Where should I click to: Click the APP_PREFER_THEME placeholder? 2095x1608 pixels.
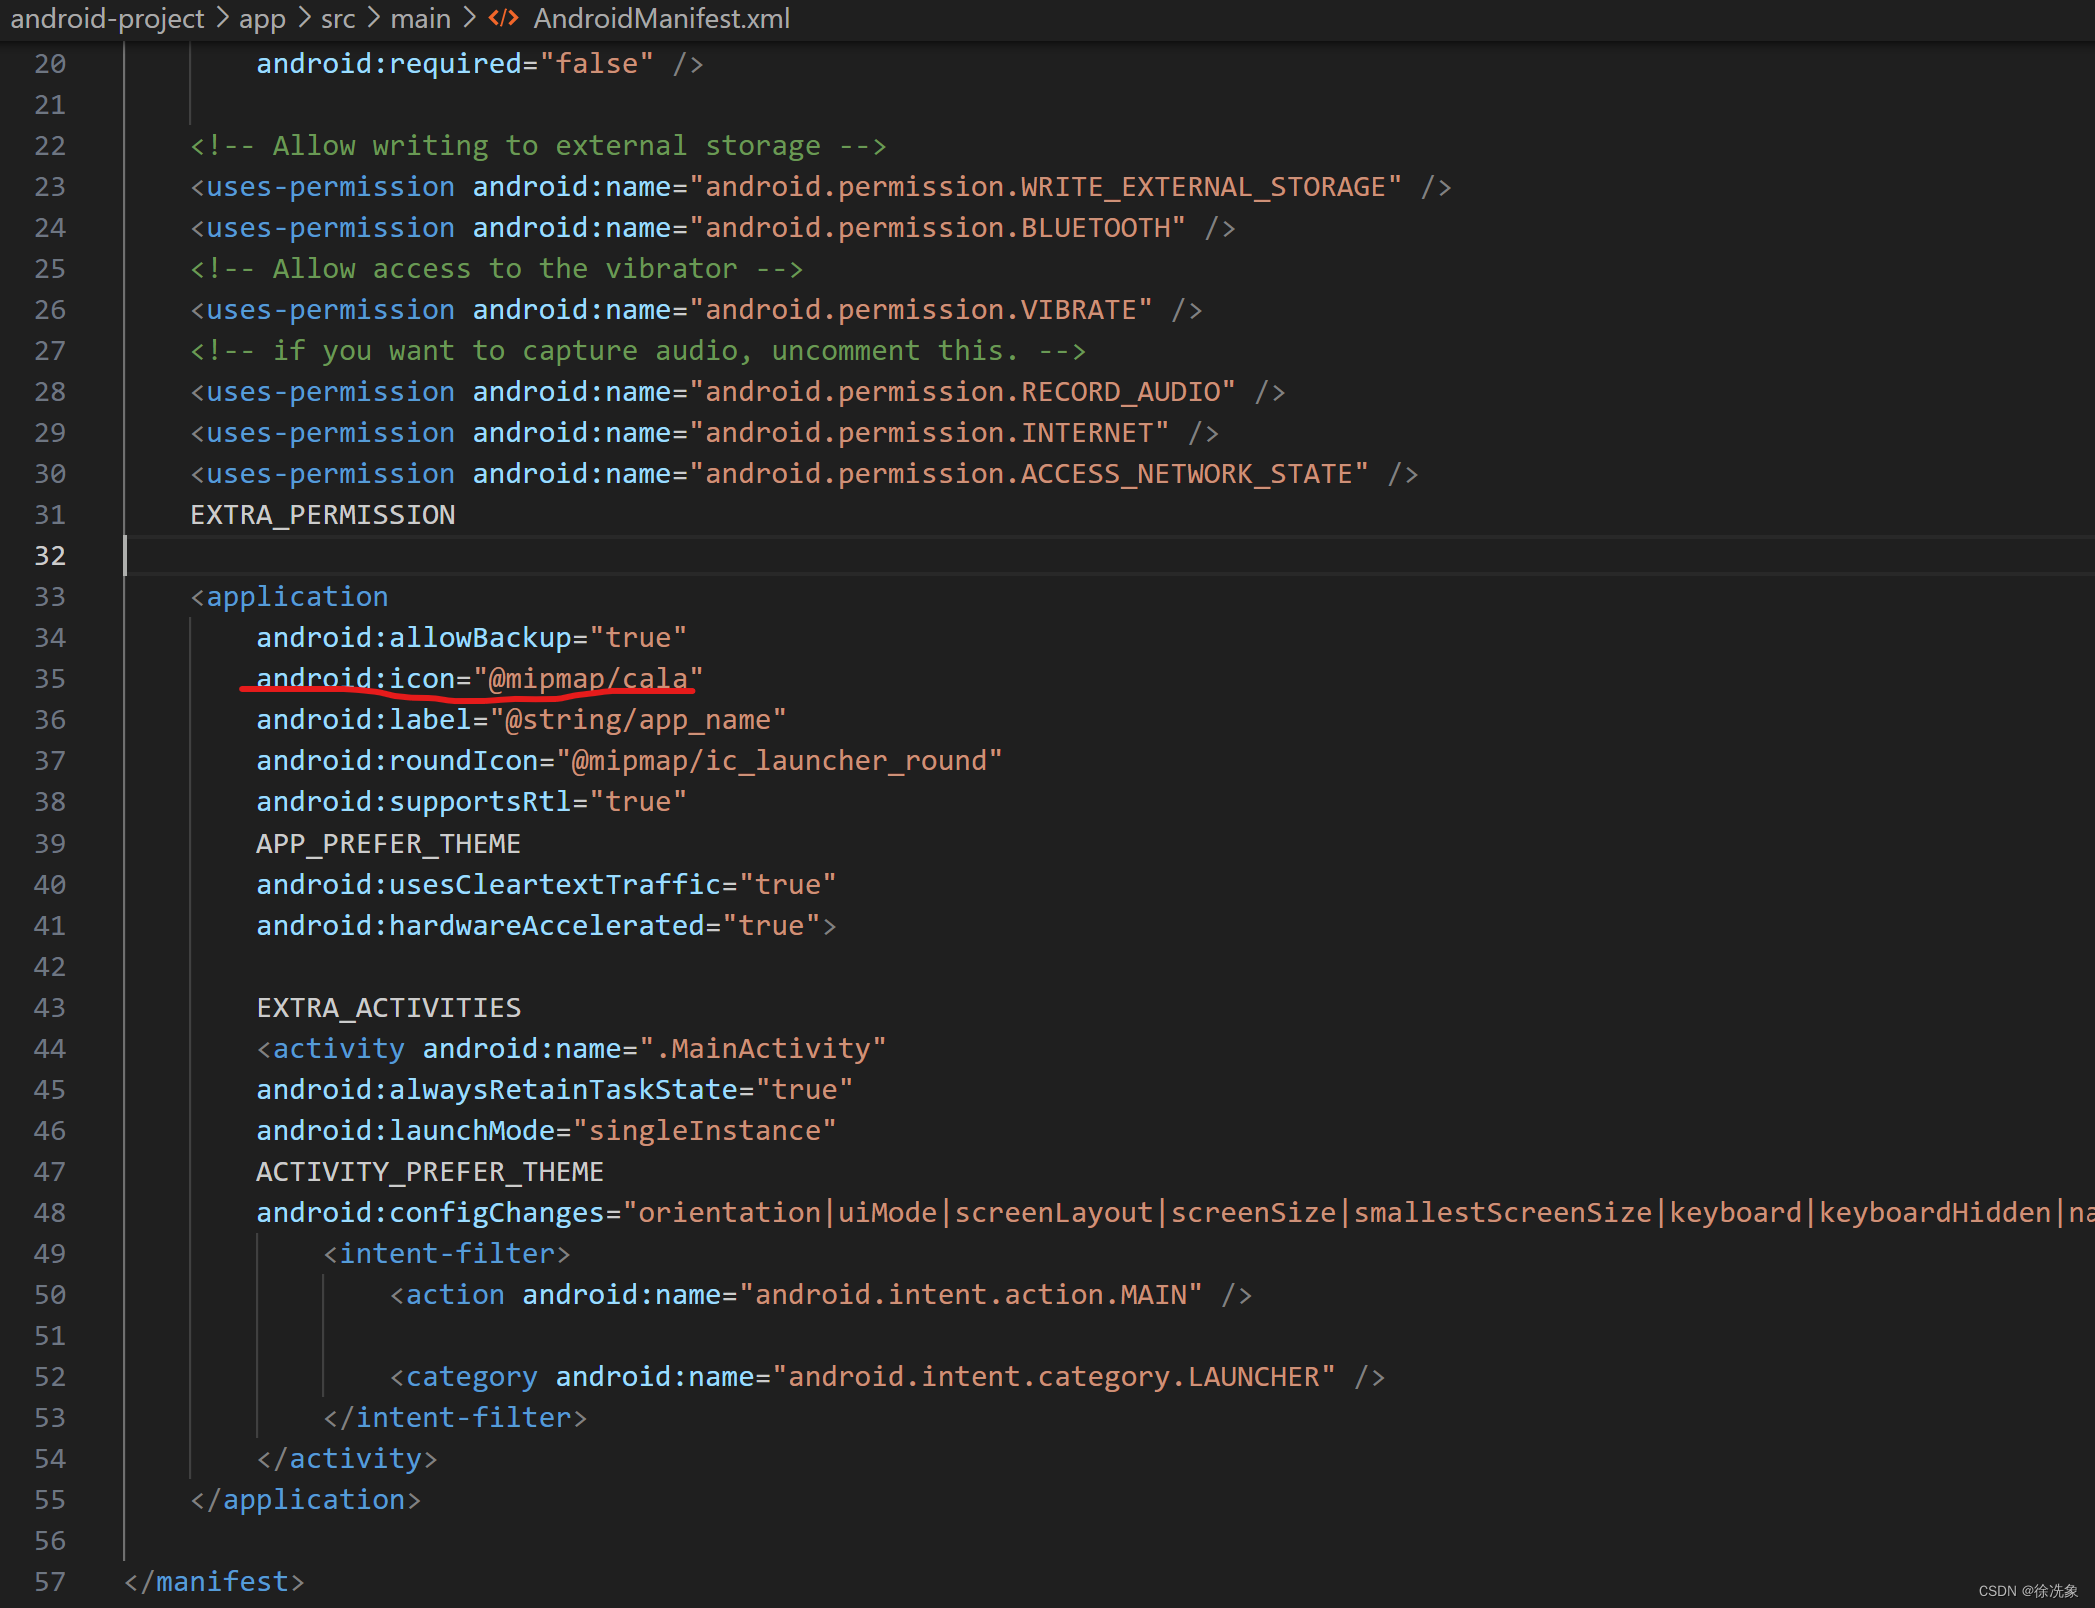[x=388, y=844]
